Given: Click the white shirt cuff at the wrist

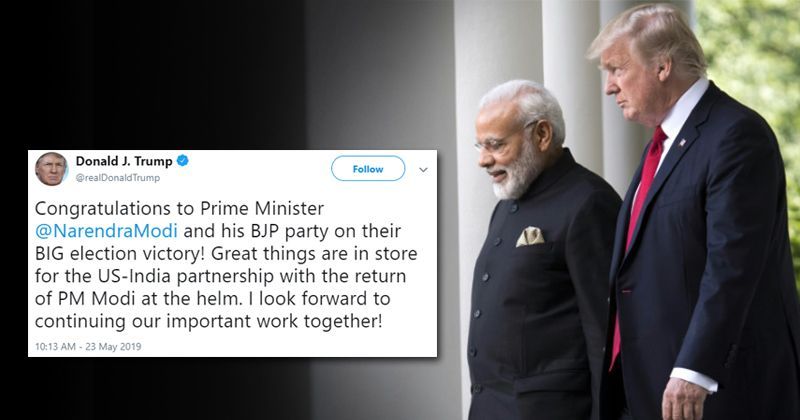Looking at the screenshot, I should click(x=693, y=379).
